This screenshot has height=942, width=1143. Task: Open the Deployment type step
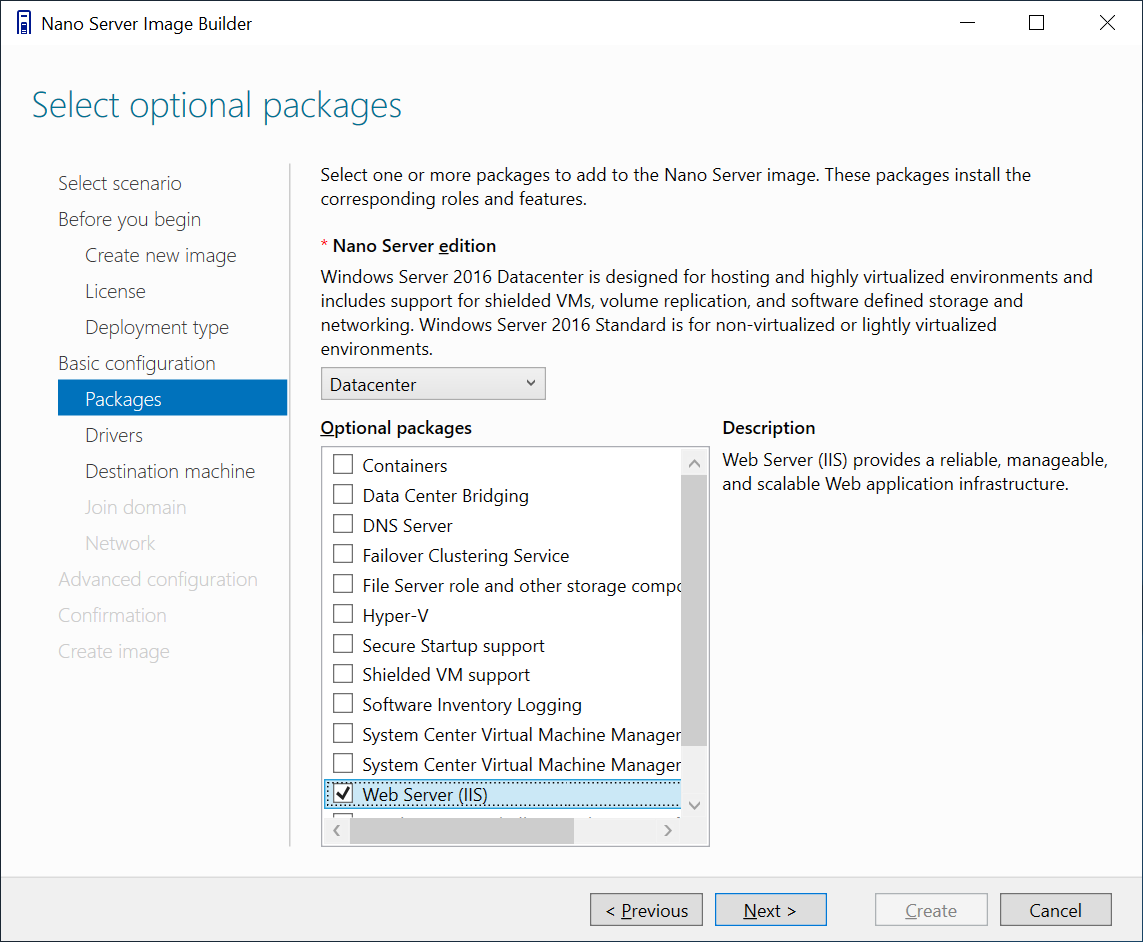tap(157, 327)
